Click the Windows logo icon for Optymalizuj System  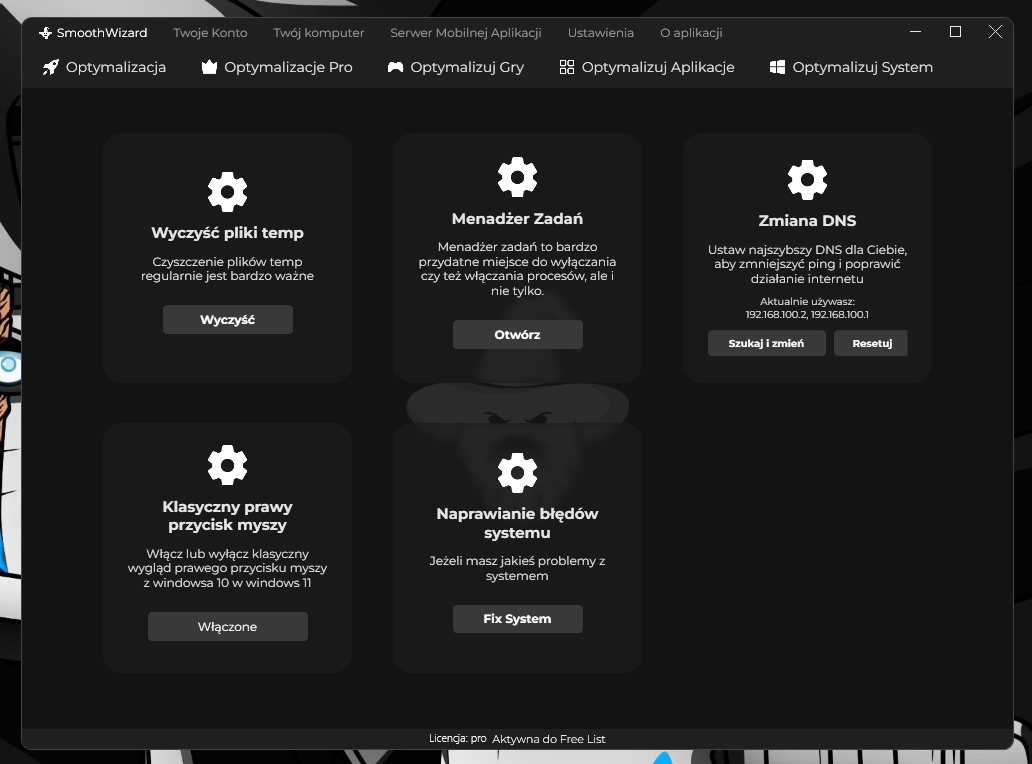point(777,67)
